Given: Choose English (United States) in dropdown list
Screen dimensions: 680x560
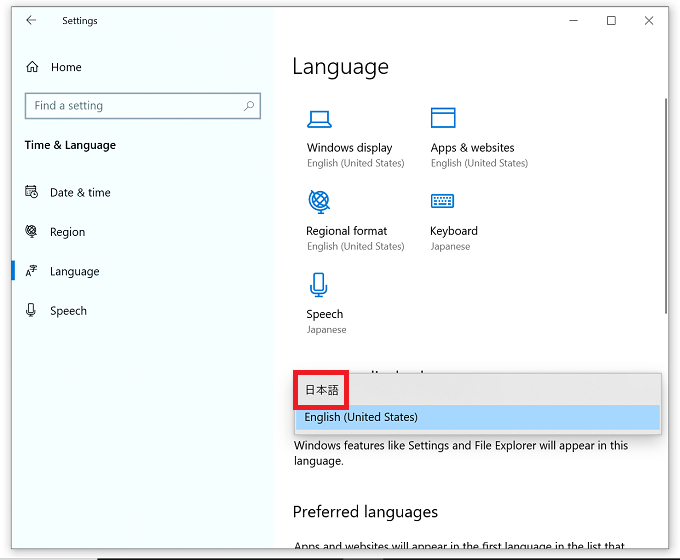Looking at the screenshot, I should 477,417.
